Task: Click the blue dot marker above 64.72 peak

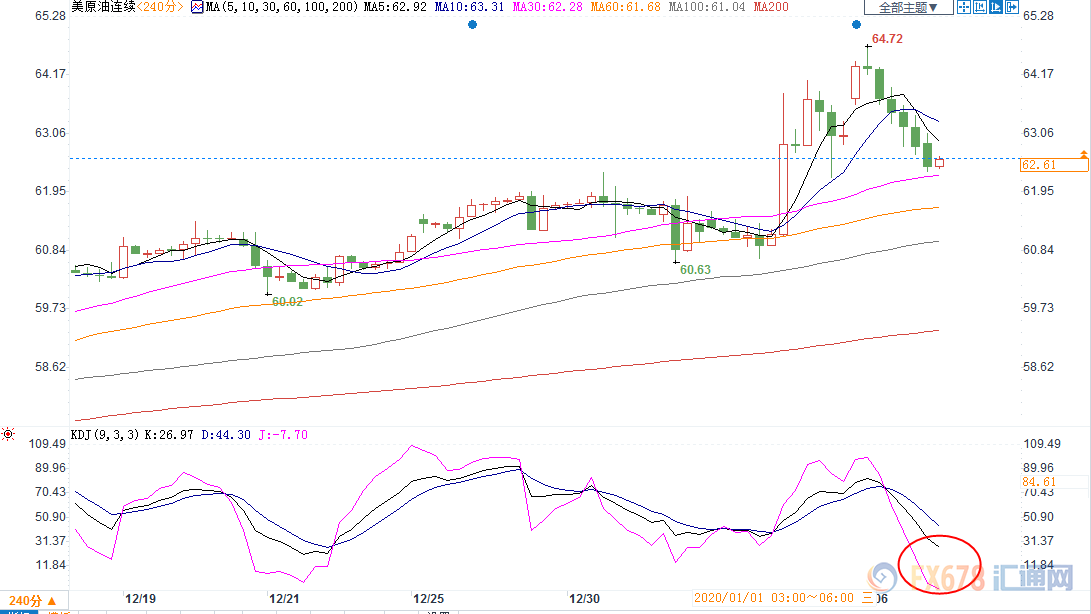Action: click(x=857, y=24)
